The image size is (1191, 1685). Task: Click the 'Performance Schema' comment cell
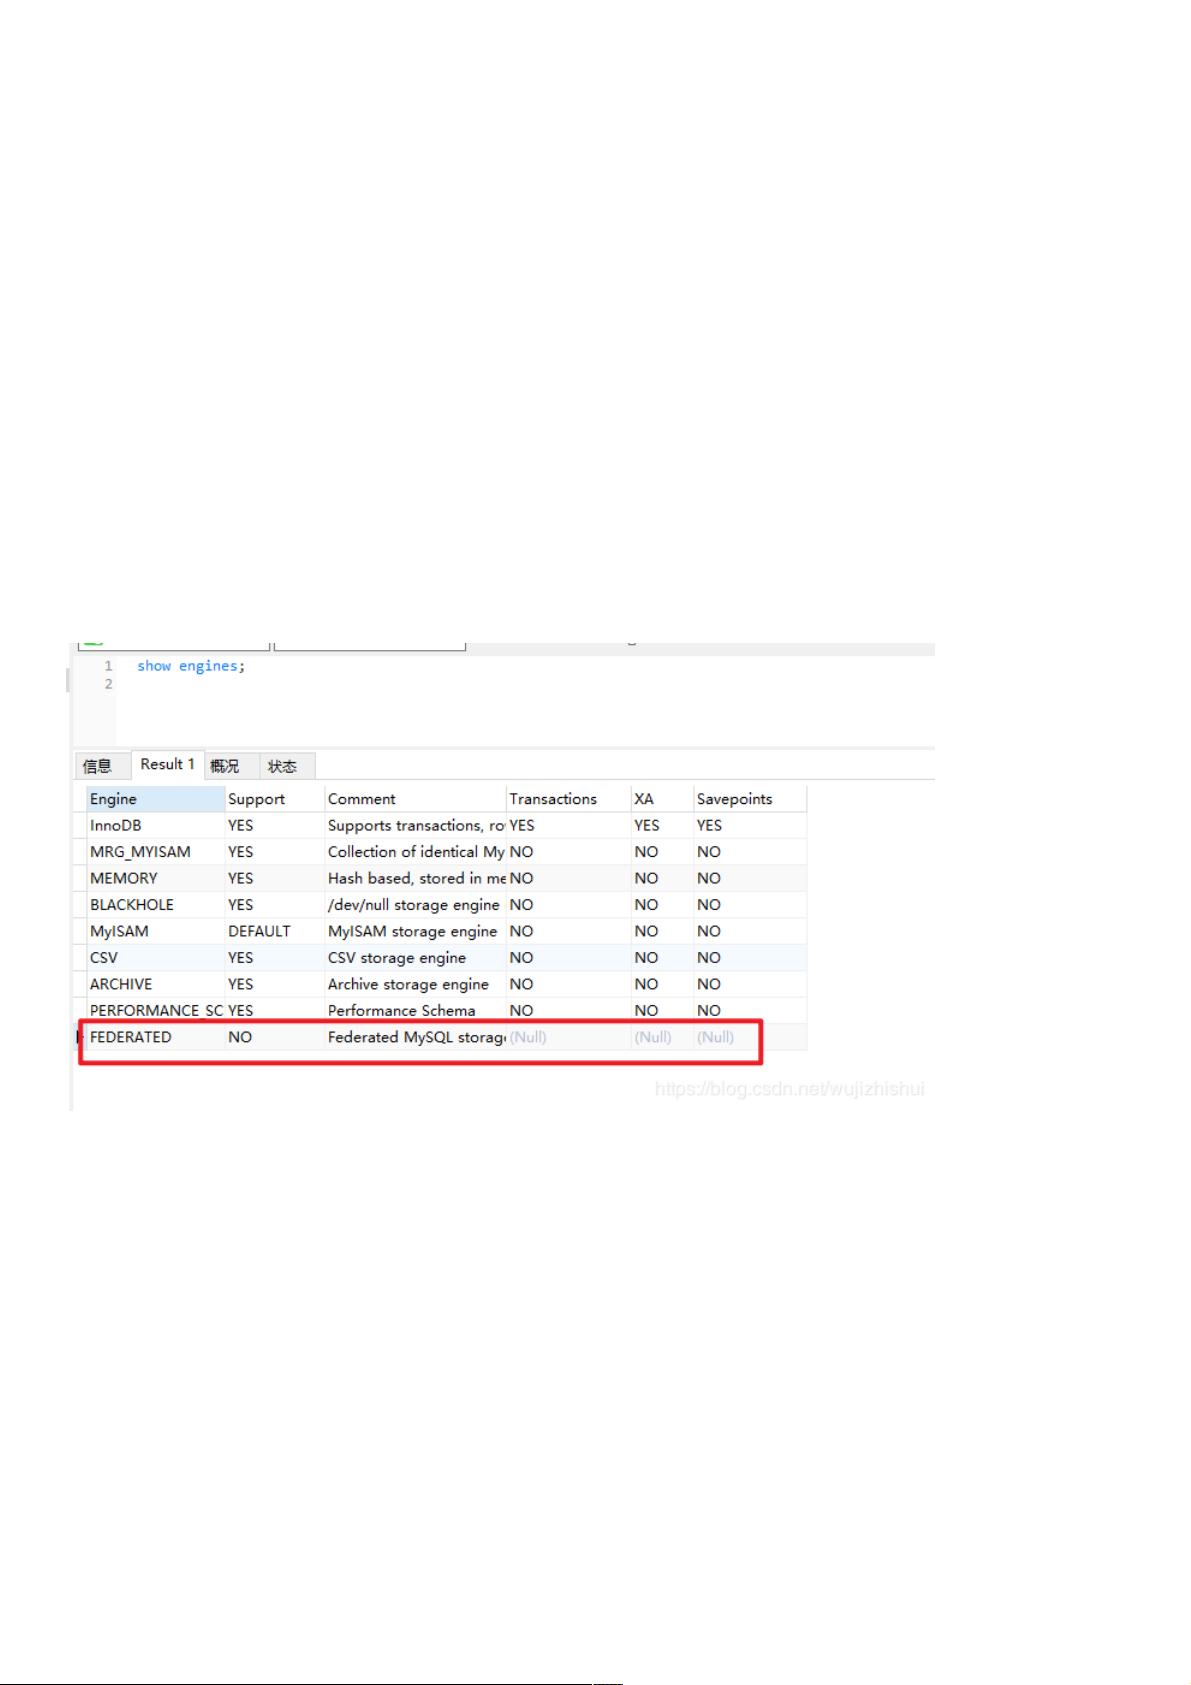(x=415, y=1011)
